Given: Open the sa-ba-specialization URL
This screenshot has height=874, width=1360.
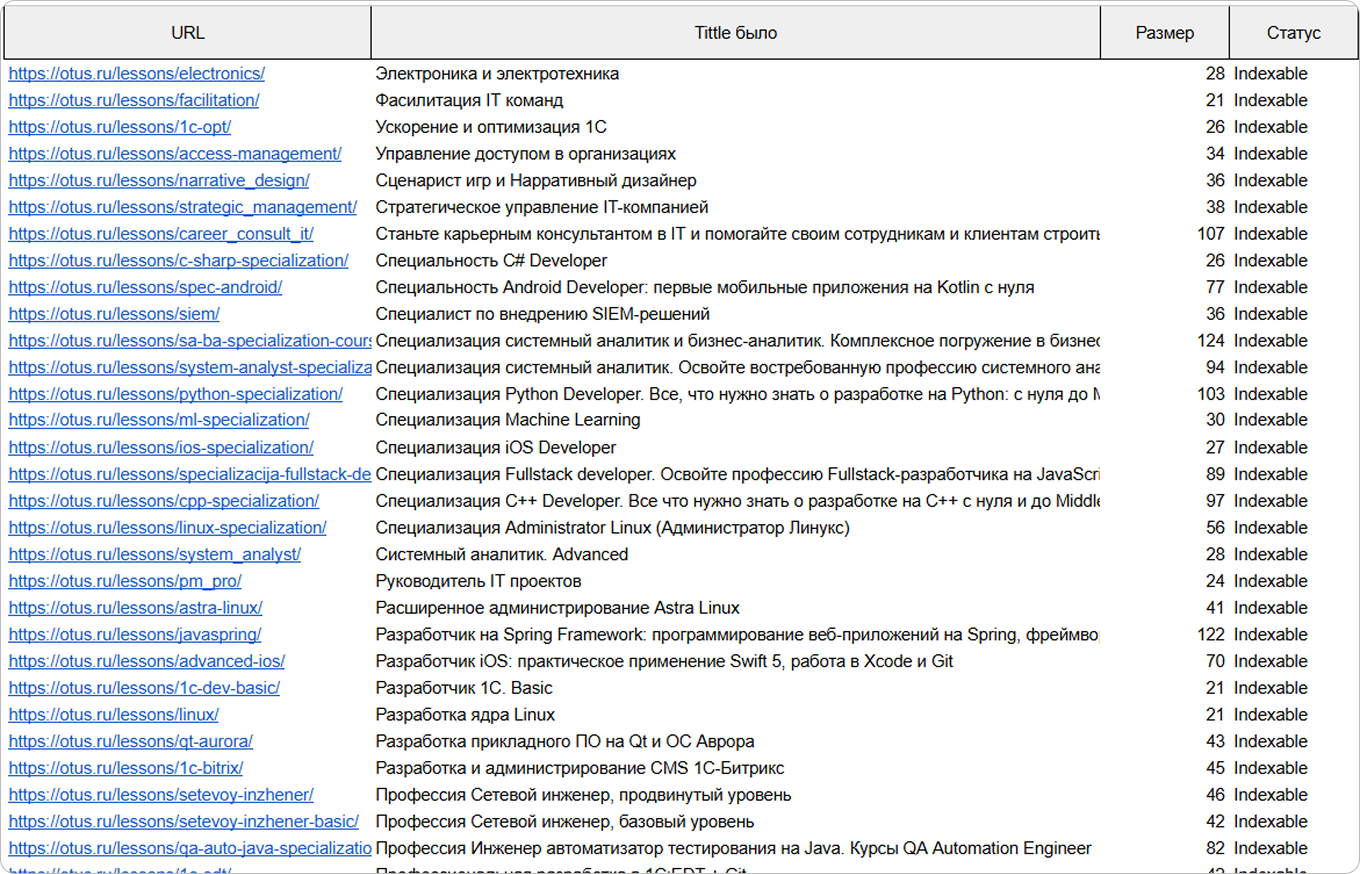Looking at the screenshot, I should tap(190, 341).
